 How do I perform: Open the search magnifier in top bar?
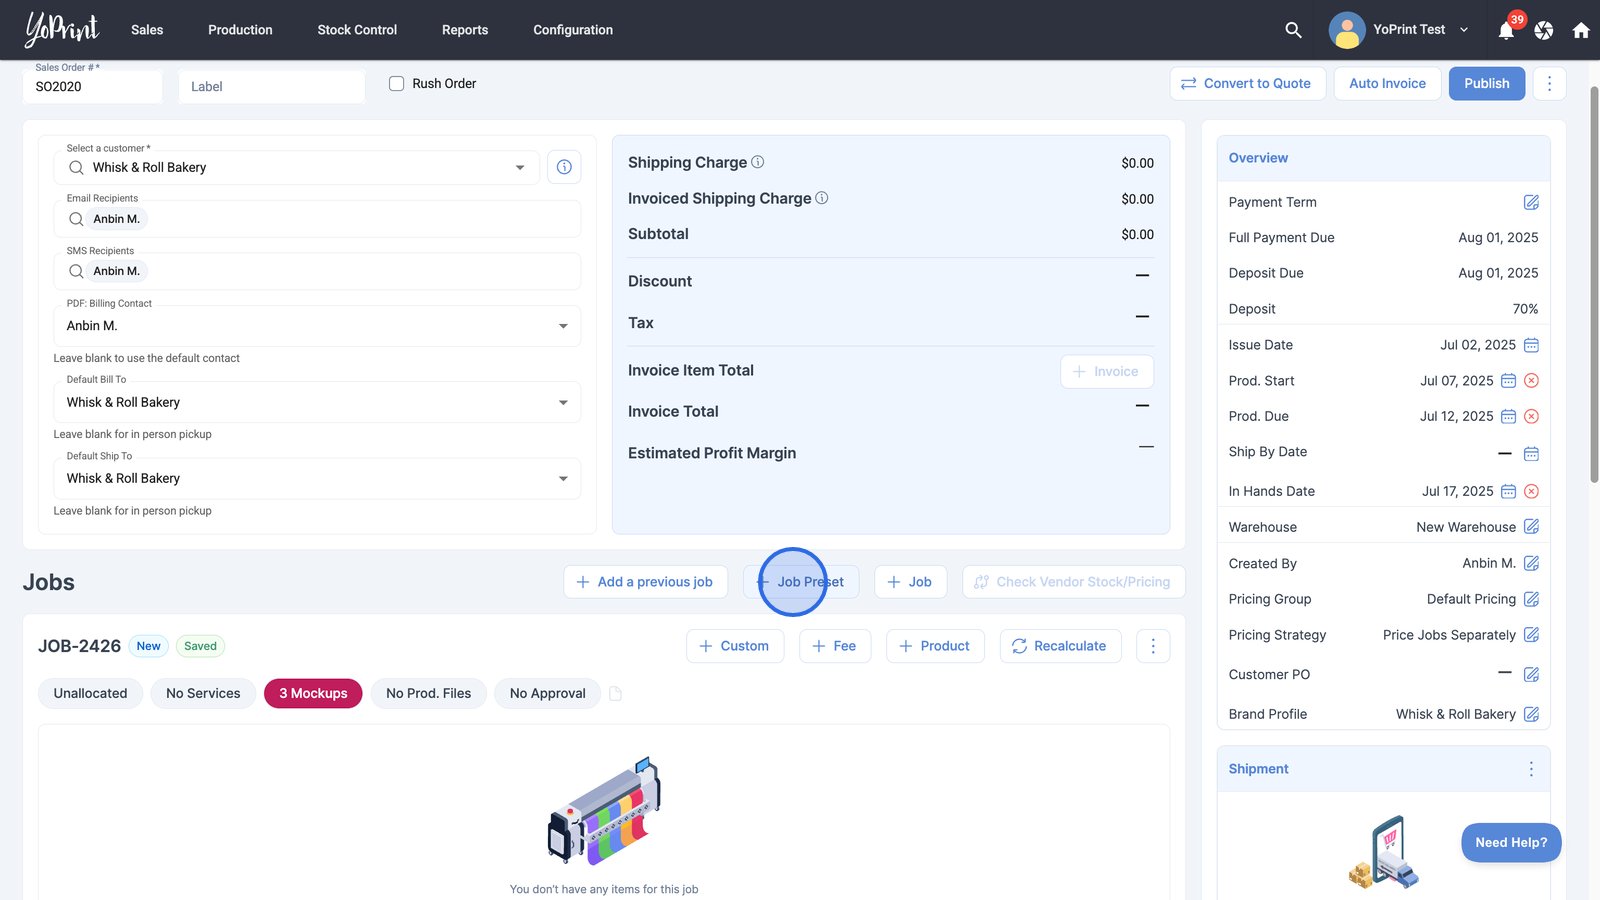1293,30
